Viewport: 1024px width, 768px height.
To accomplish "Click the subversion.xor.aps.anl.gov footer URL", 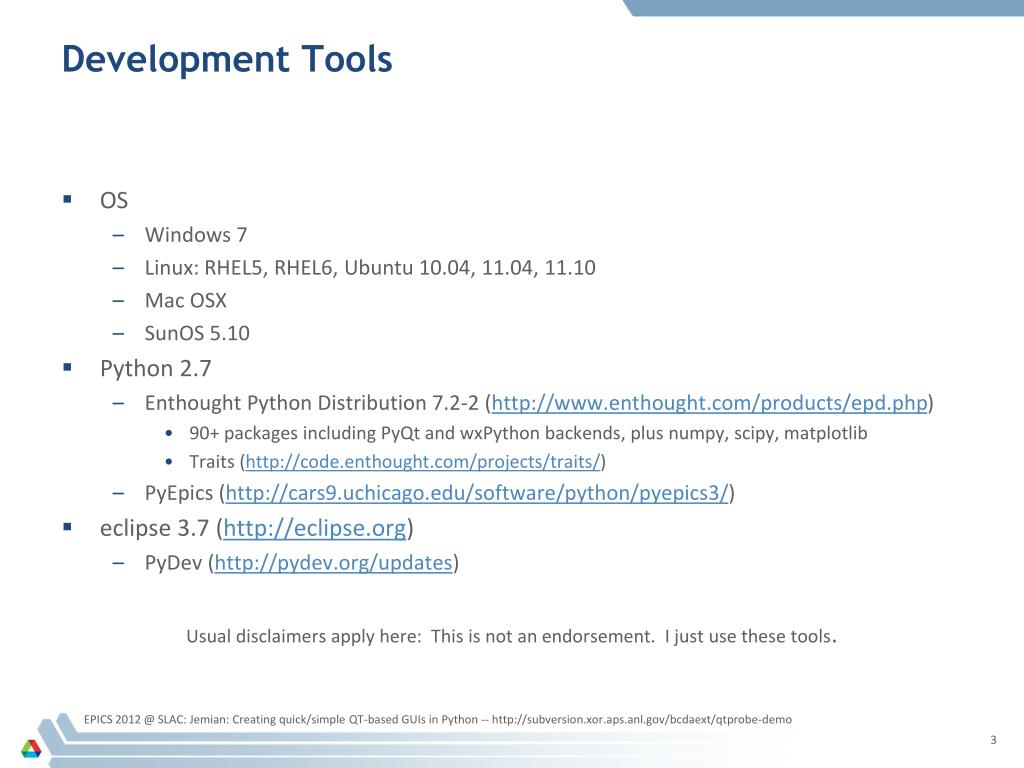I will click(641, 720).
